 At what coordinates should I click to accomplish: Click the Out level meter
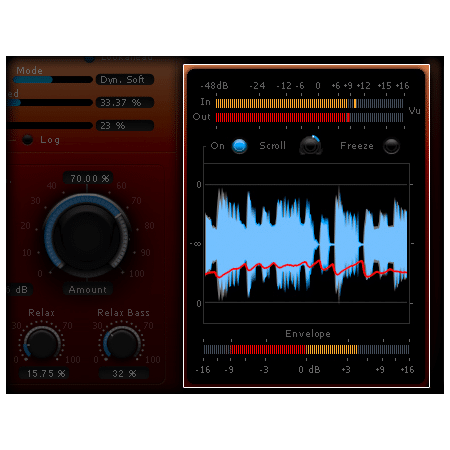coord(309,117)
